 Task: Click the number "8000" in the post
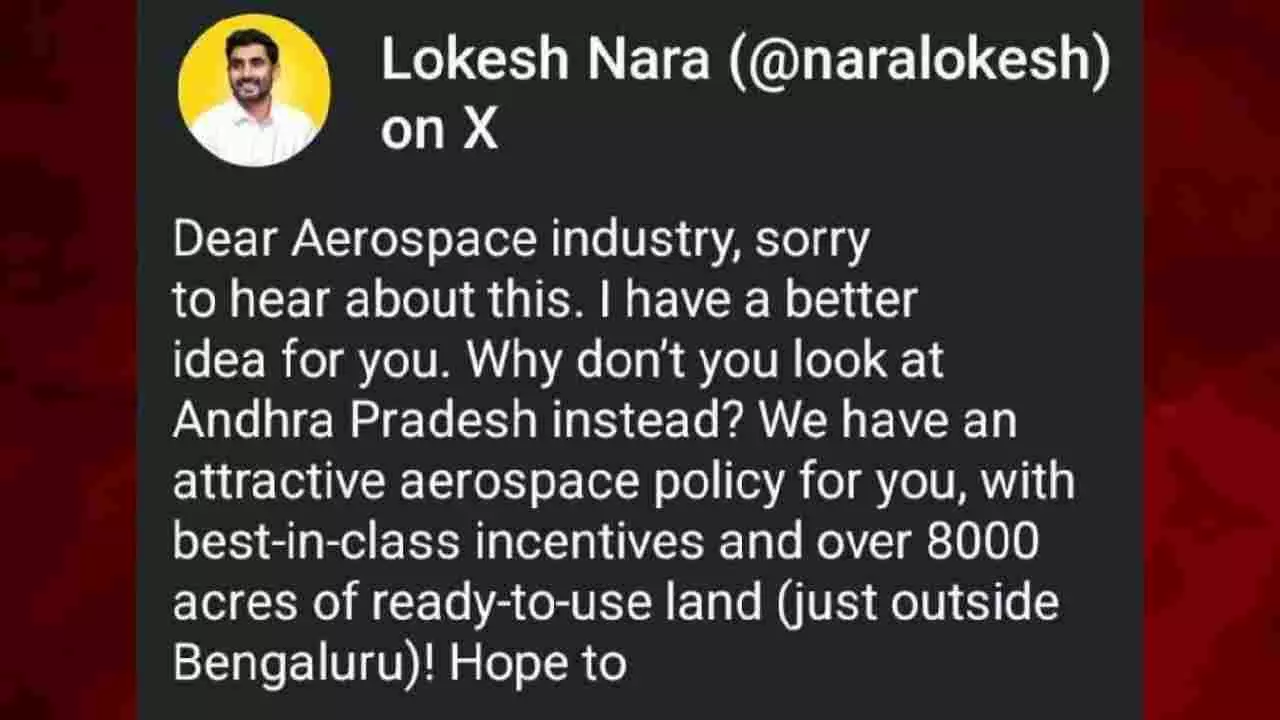pos(984,543)
